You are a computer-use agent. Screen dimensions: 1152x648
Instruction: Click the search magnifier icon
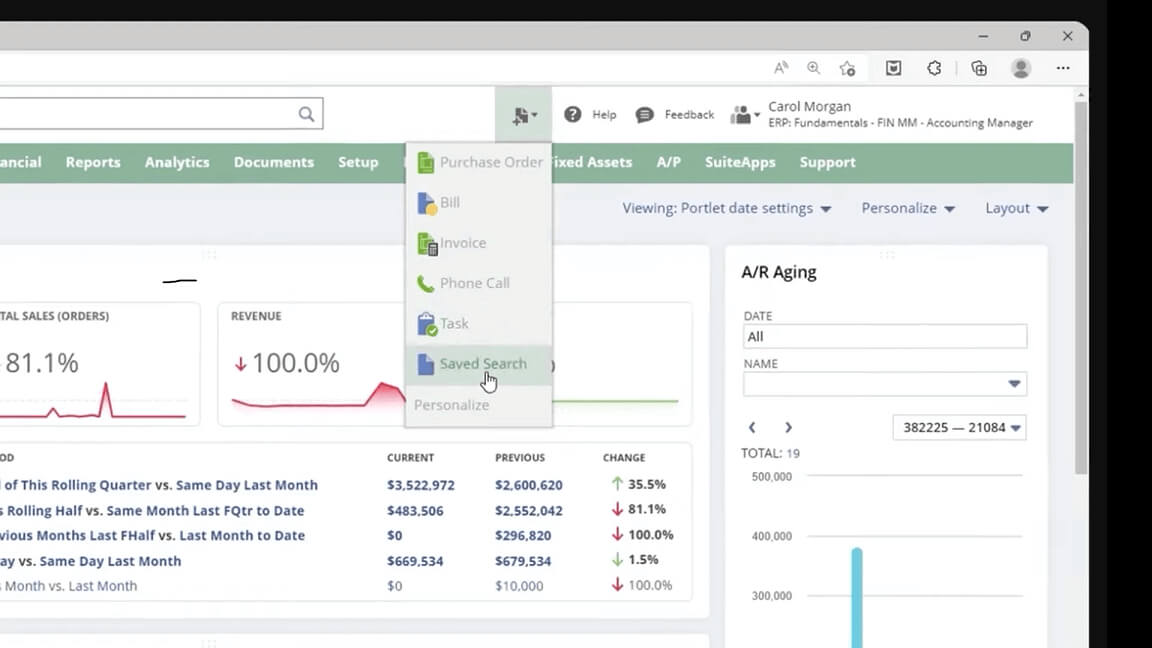point(306,113)
